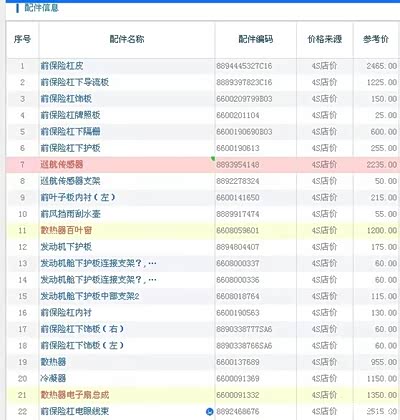Select the 散热器电子扇总成 part name

pos(75,395)
